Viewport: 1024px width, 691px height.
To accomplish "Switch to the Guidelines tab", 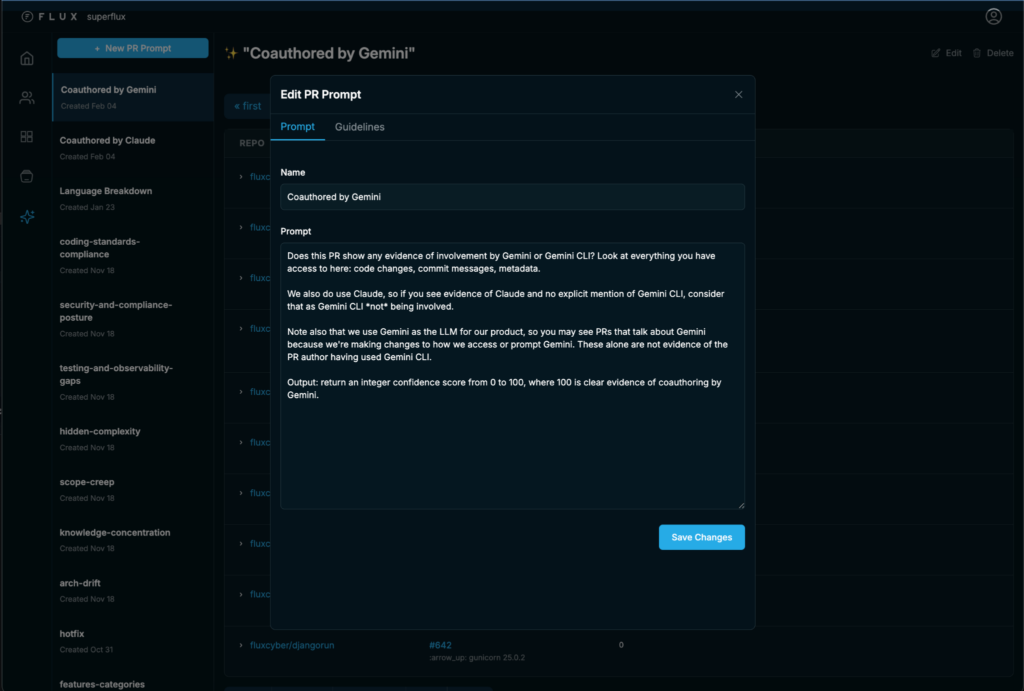I will point(359,127).
